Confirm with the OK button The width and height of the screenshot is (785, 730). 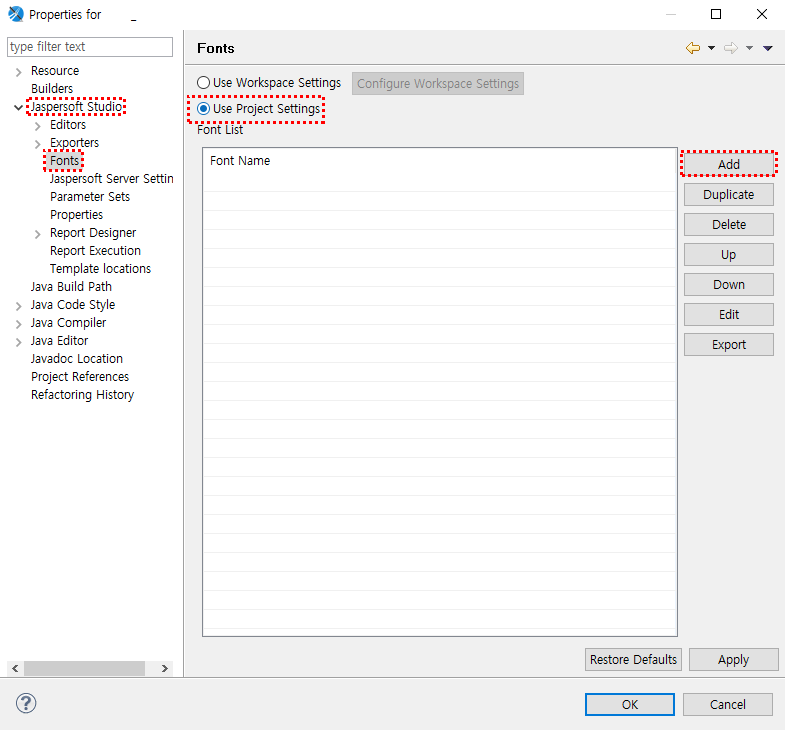click(630, 704)
